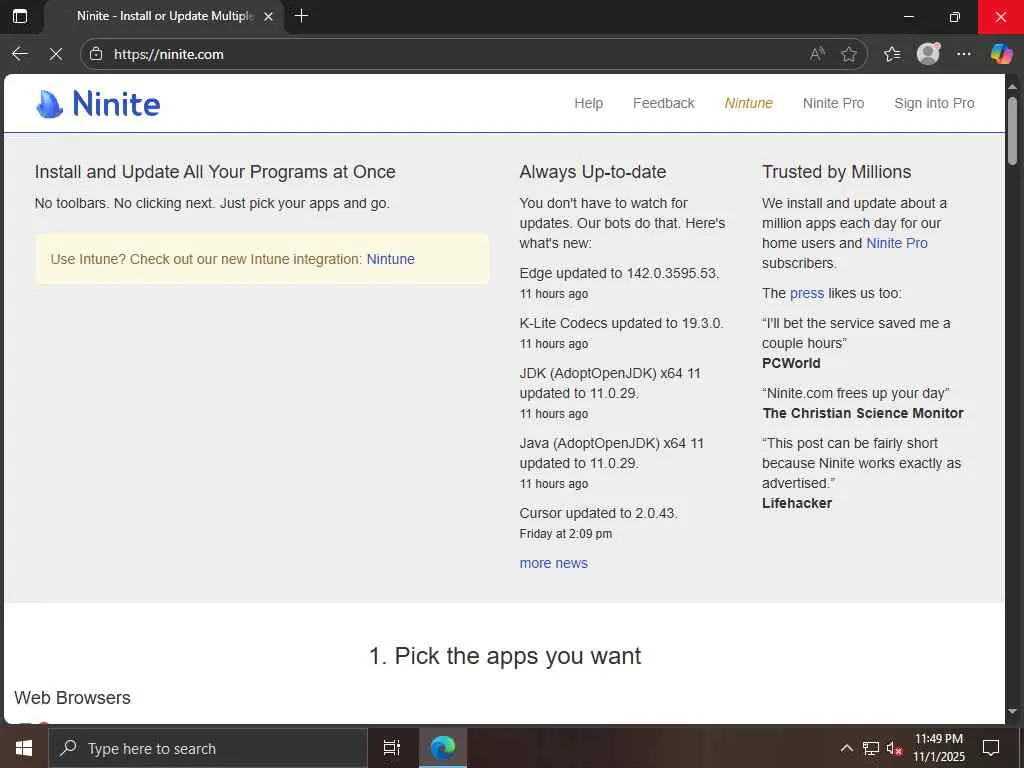Click the more news link
1024x768 pixels.
pyautogui.click(x=554, y=563)
